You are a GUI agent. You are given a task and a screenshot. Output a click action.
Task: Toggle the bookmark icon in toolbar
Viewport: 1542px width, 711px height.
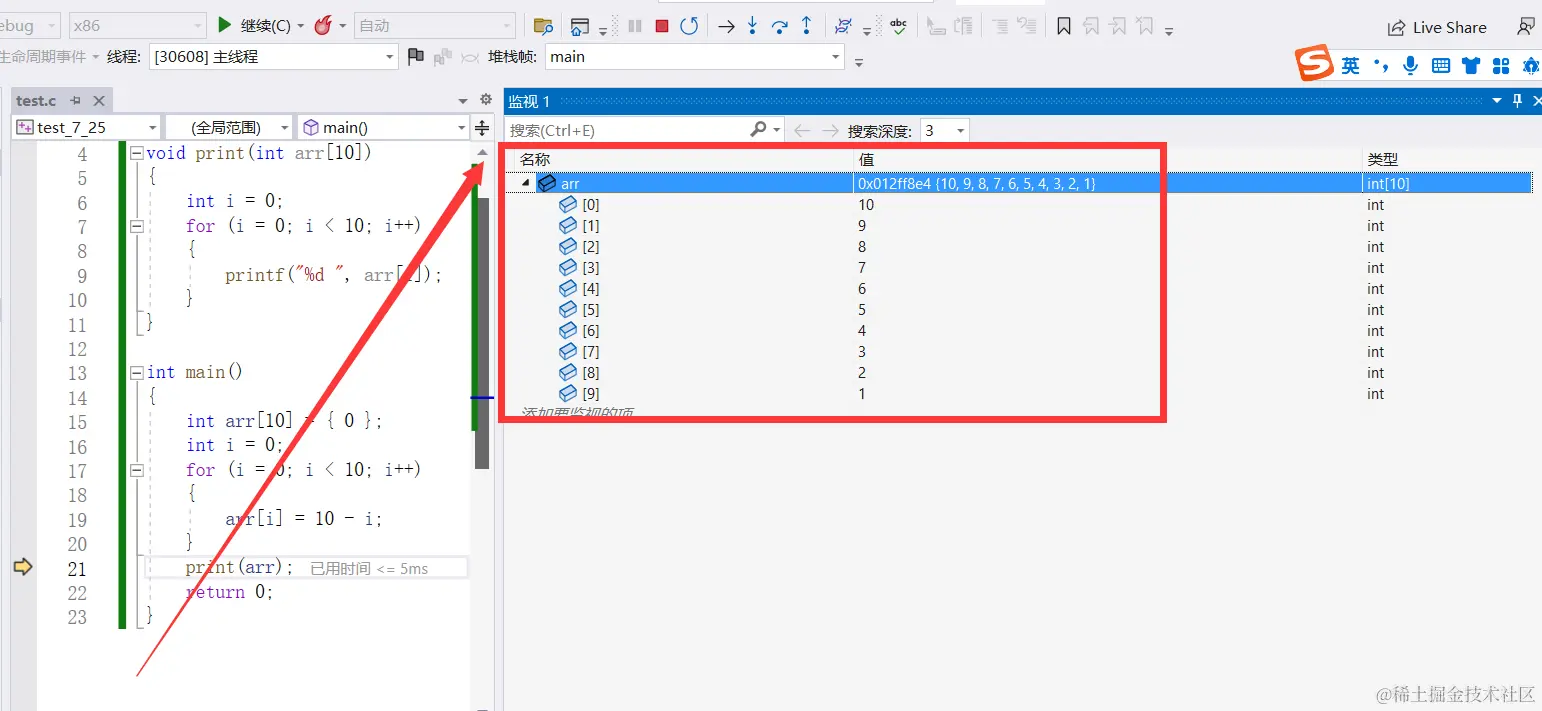click(1064, 26)
